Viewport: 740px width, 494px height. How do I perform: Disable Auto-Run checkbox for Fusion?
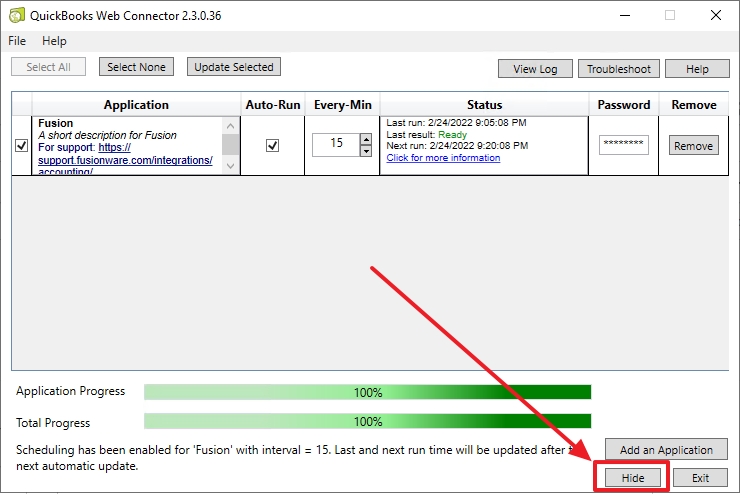(x=272, y=146)
